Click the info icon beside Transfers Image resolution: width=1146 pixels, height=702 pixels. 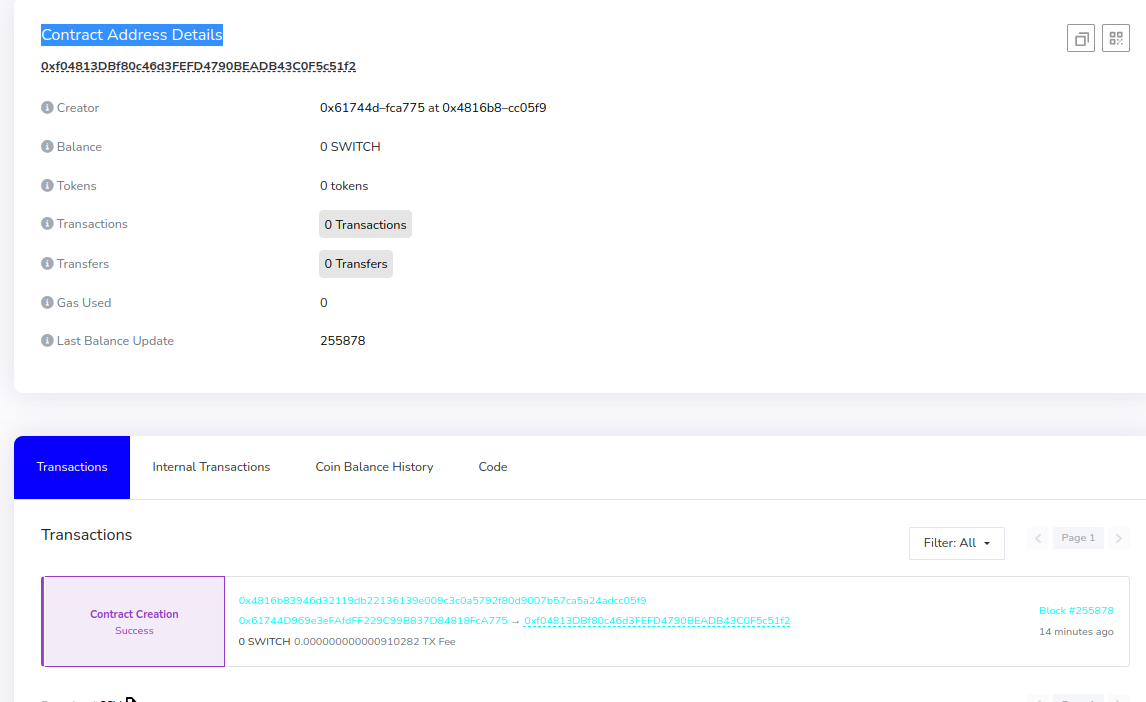45,263
